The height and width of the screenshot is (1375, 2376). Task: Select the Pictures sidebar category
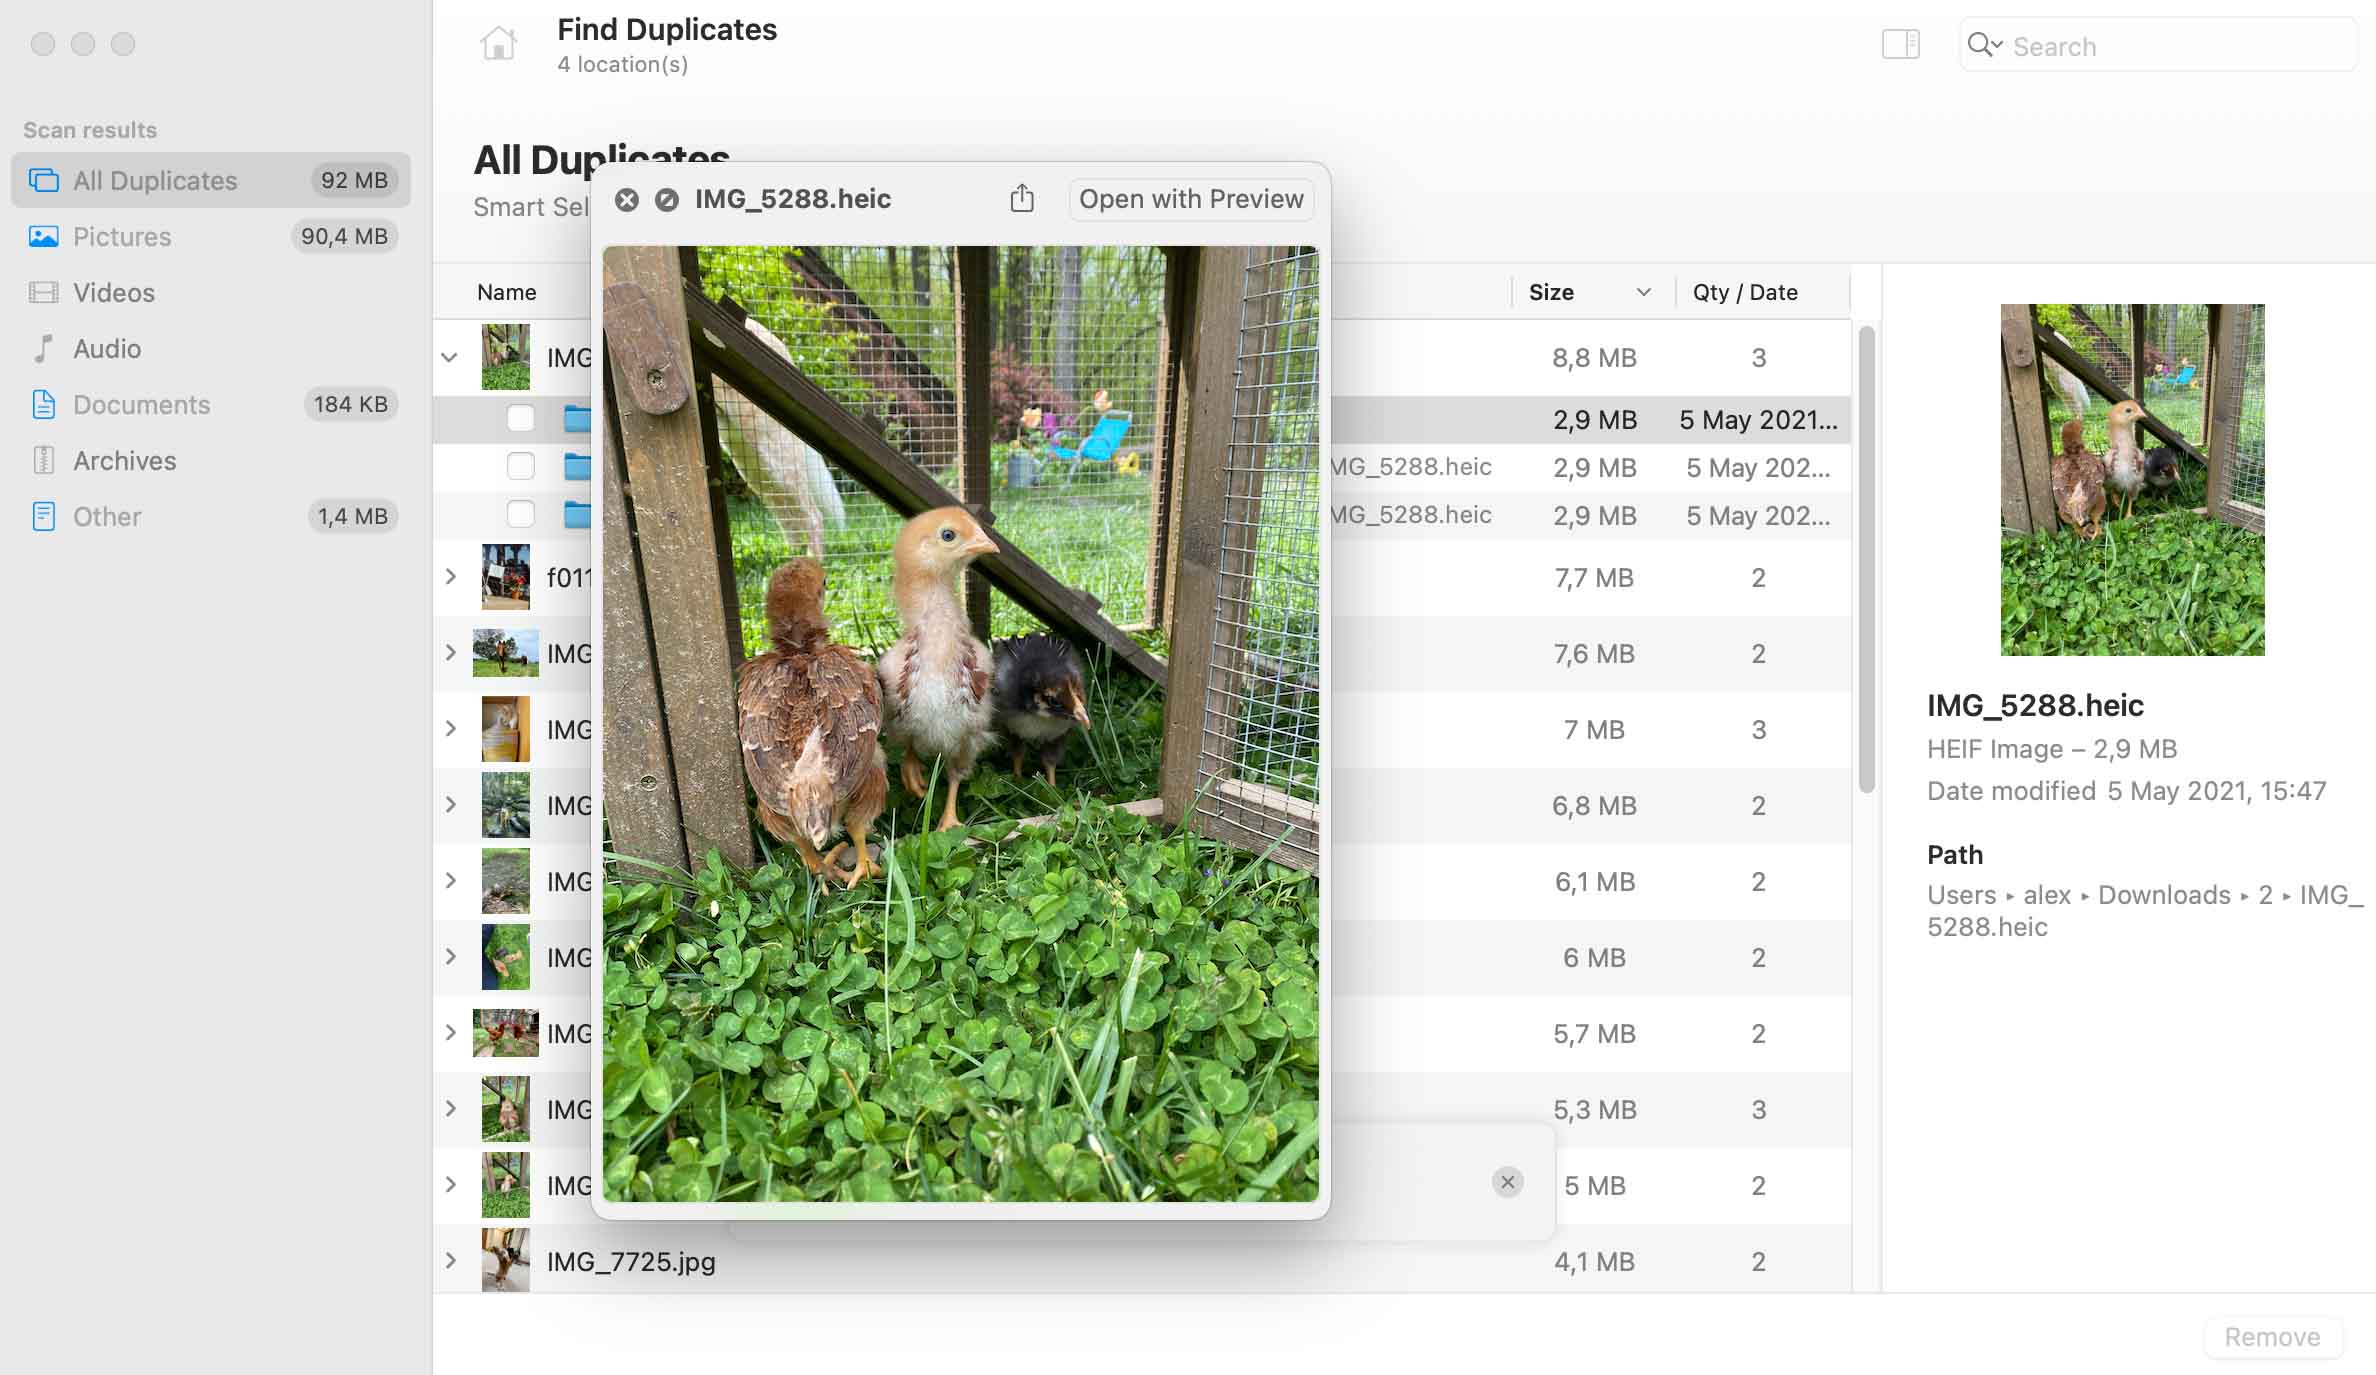coord(121,236)
